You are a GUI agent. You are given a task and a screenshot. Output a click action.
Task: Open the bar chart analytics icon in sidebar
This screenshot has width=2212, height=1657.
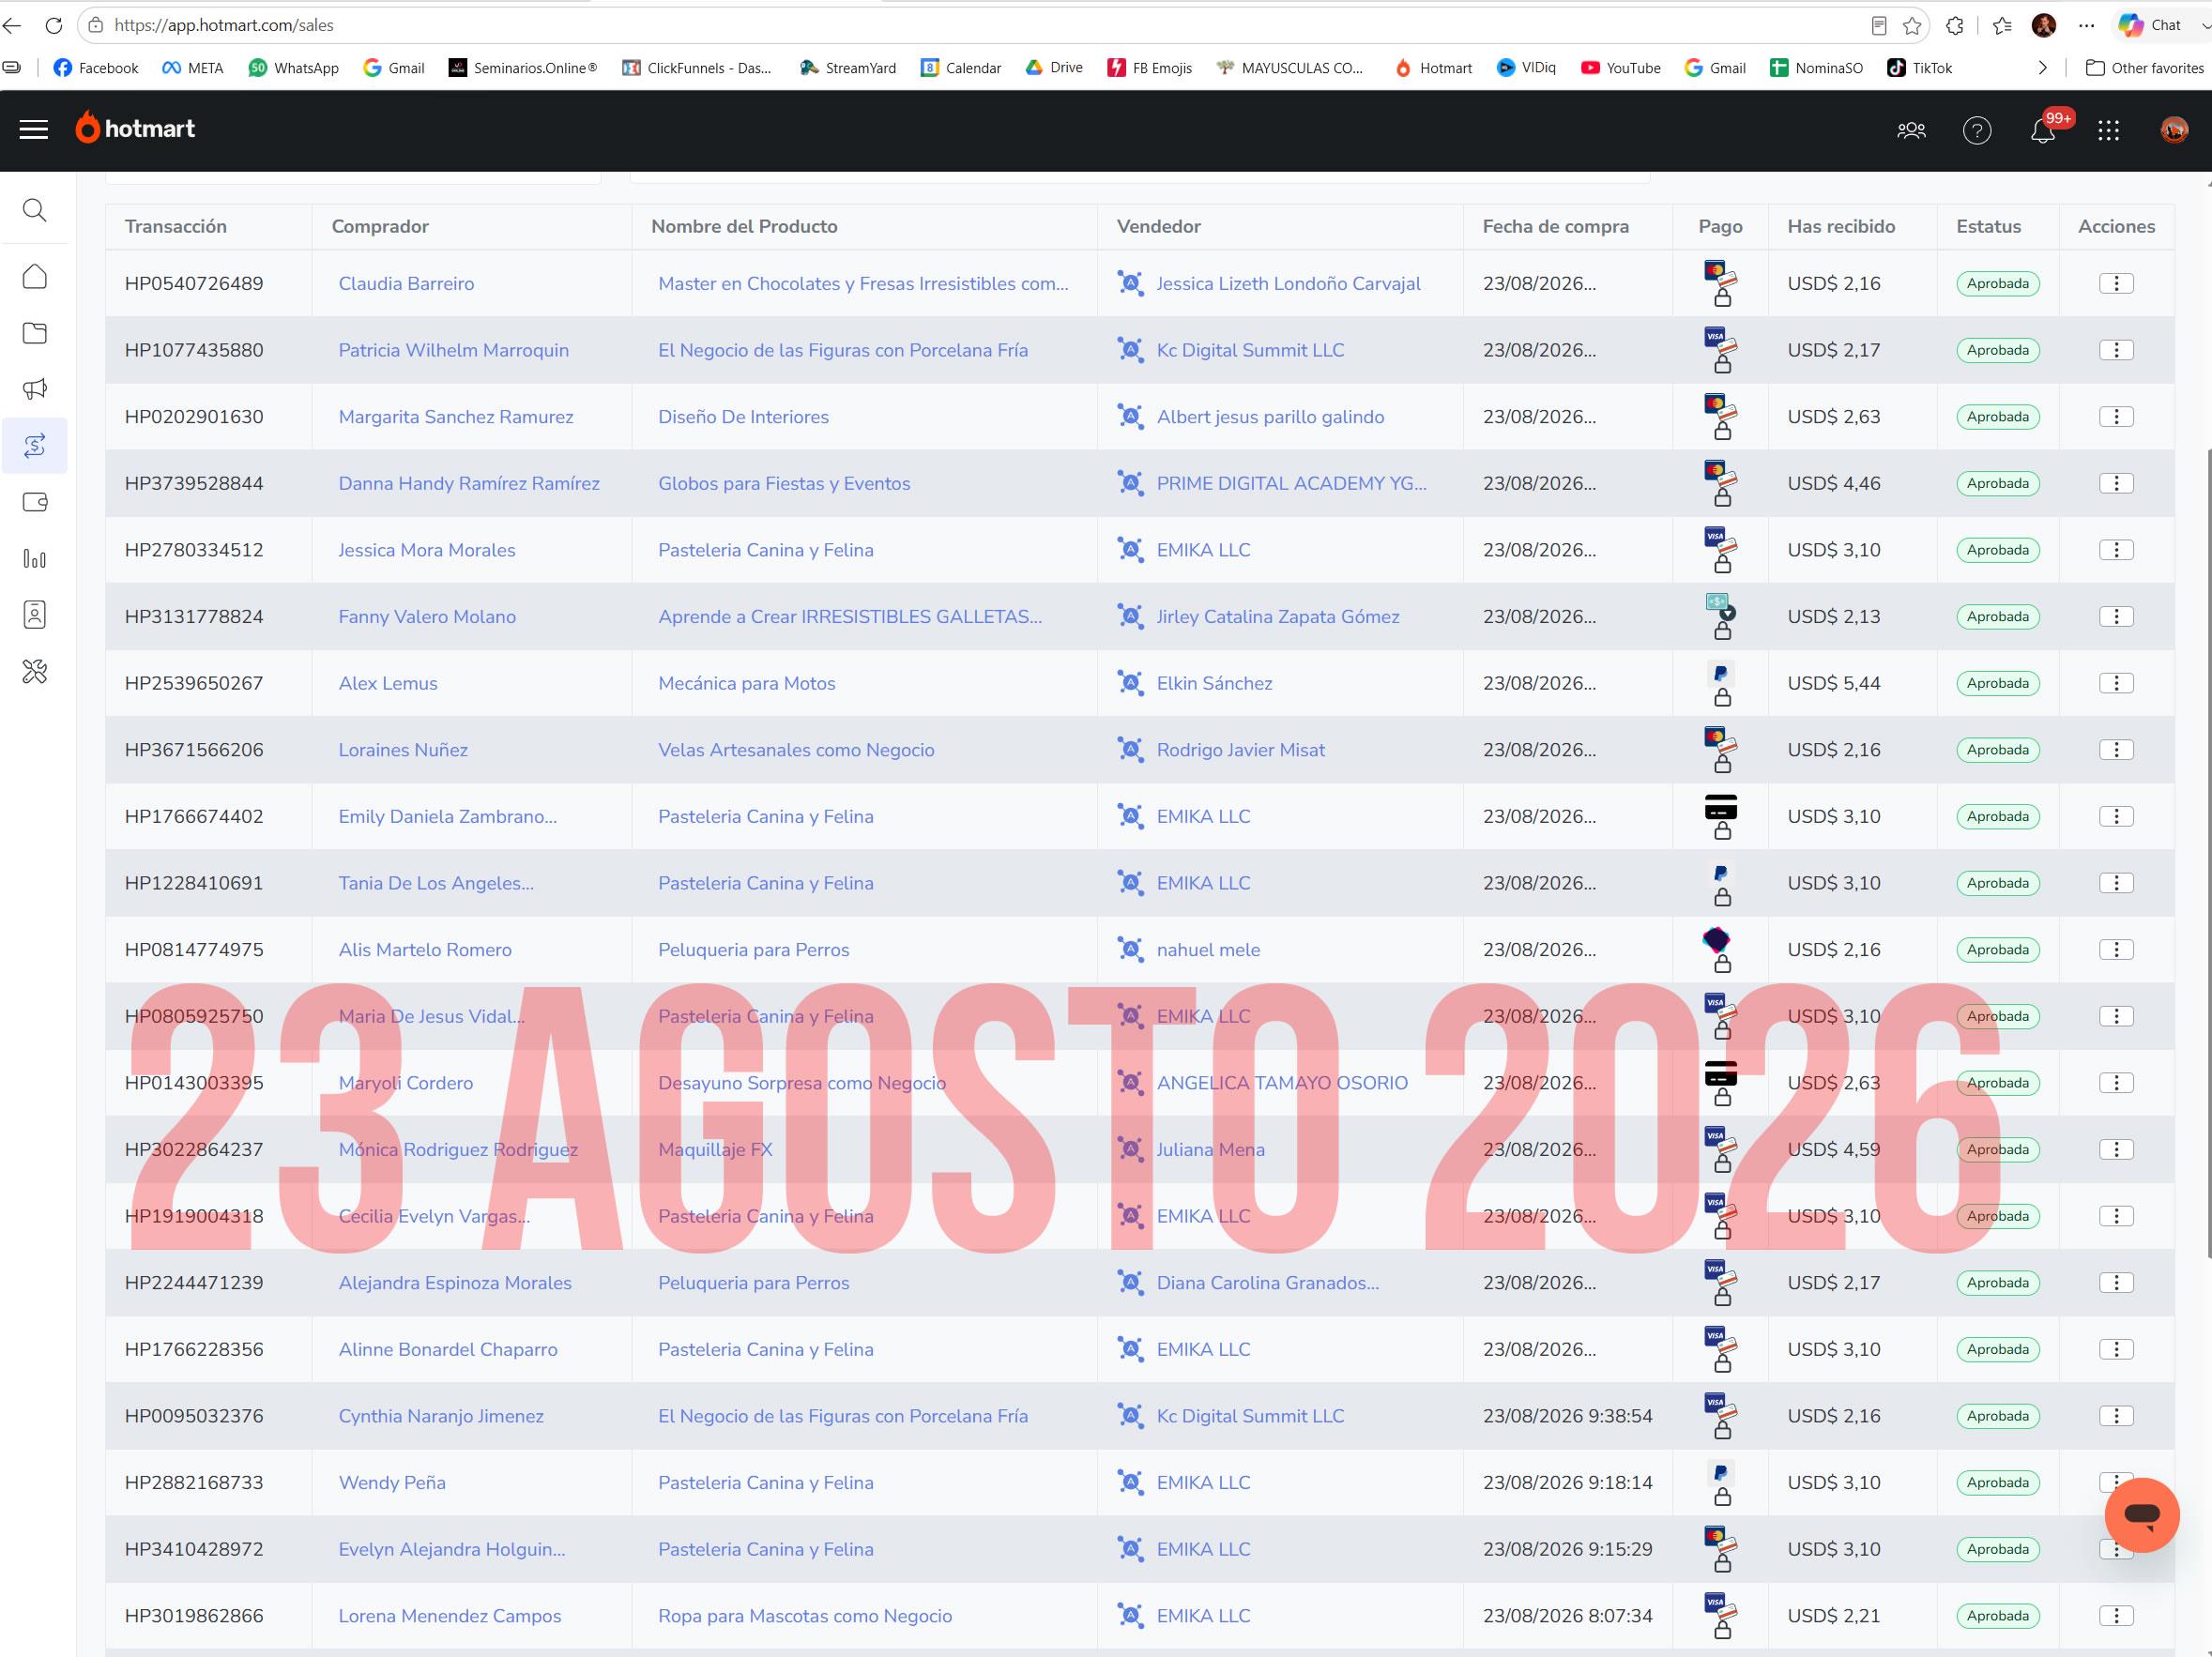(34, 558)
